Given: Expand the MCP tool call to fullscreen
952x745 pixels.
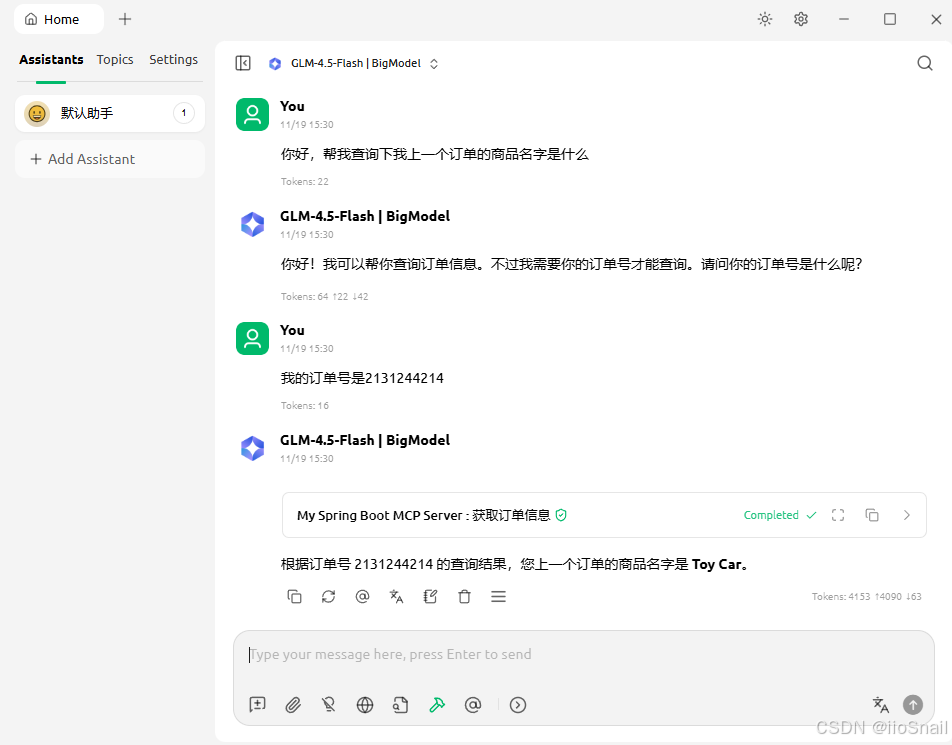Looking at the screenshot, I should [x=838, y=515].
